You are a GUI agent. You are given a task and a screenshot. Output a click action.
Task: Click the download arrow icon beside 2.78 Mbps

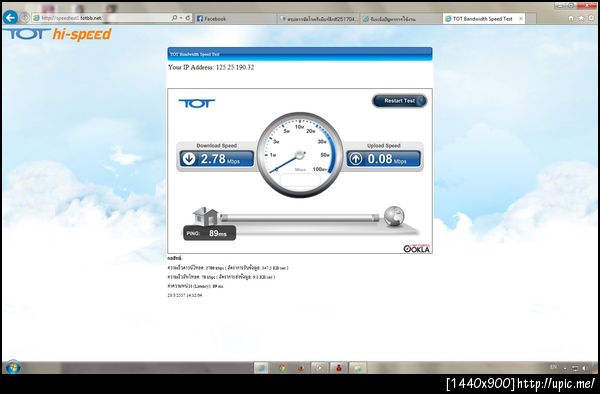(189, 158)
